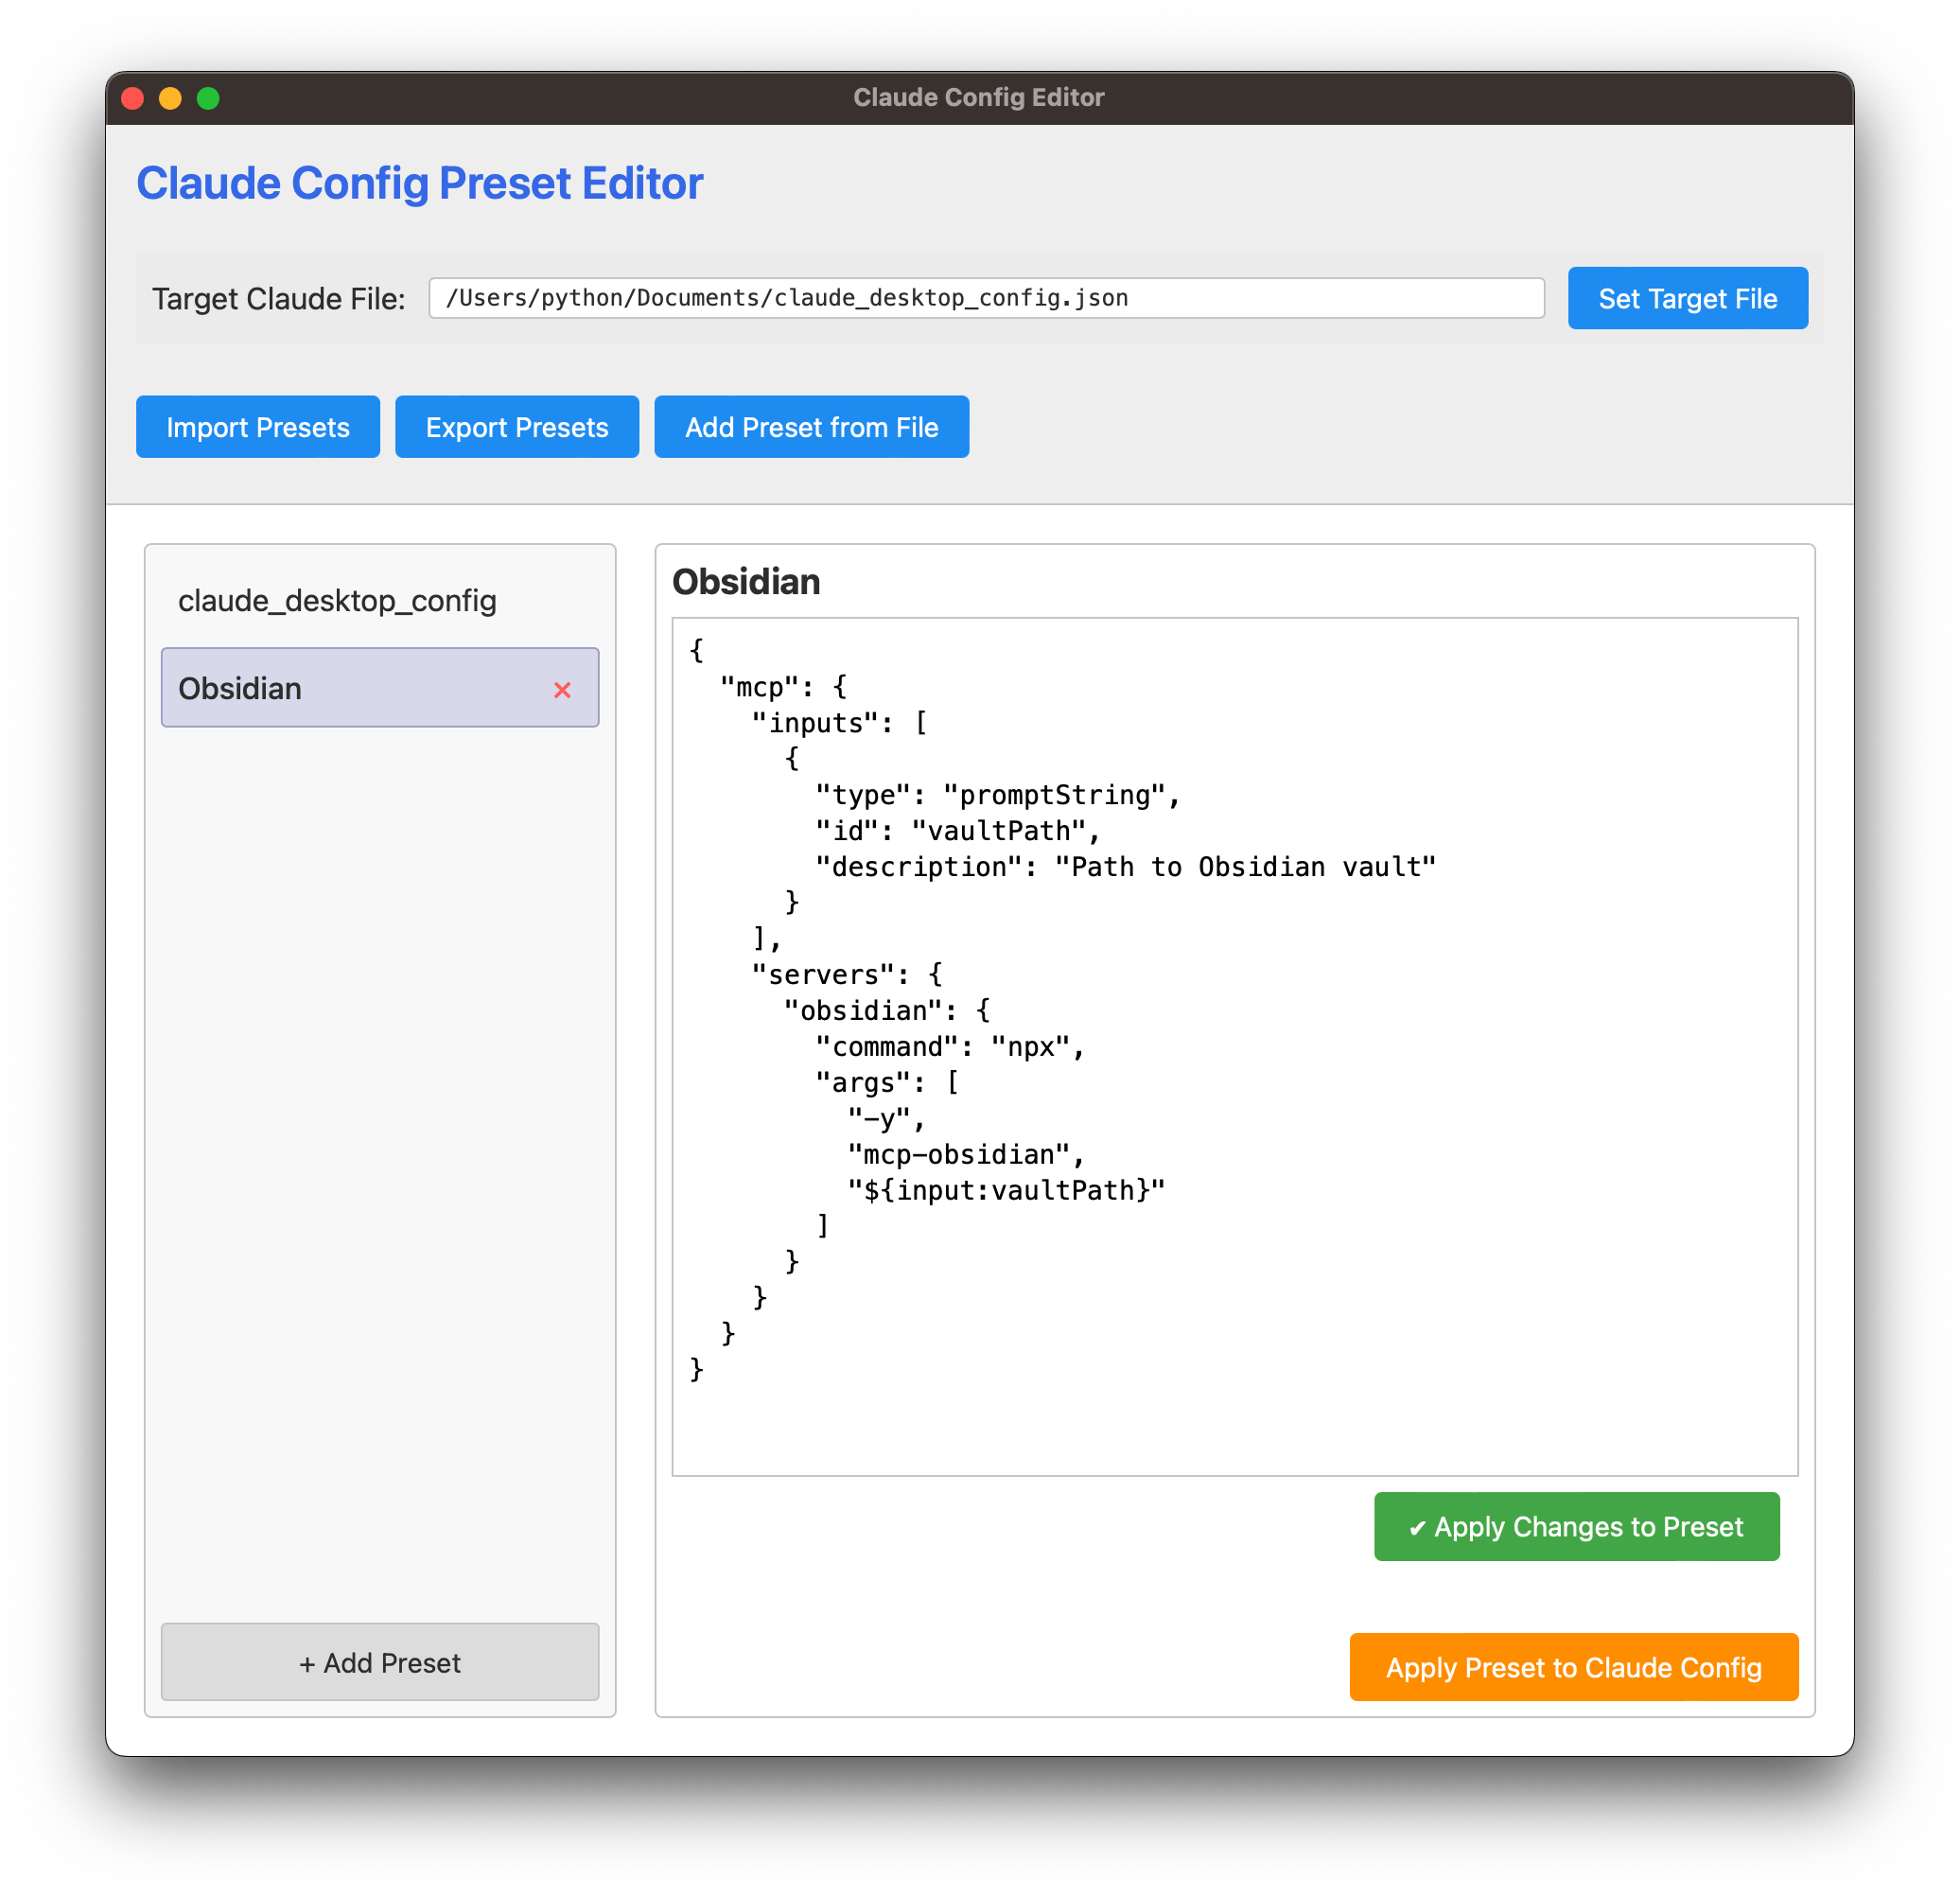
Task: Select claude_desktop_config preset in list
Action: [x=337, y=601]
